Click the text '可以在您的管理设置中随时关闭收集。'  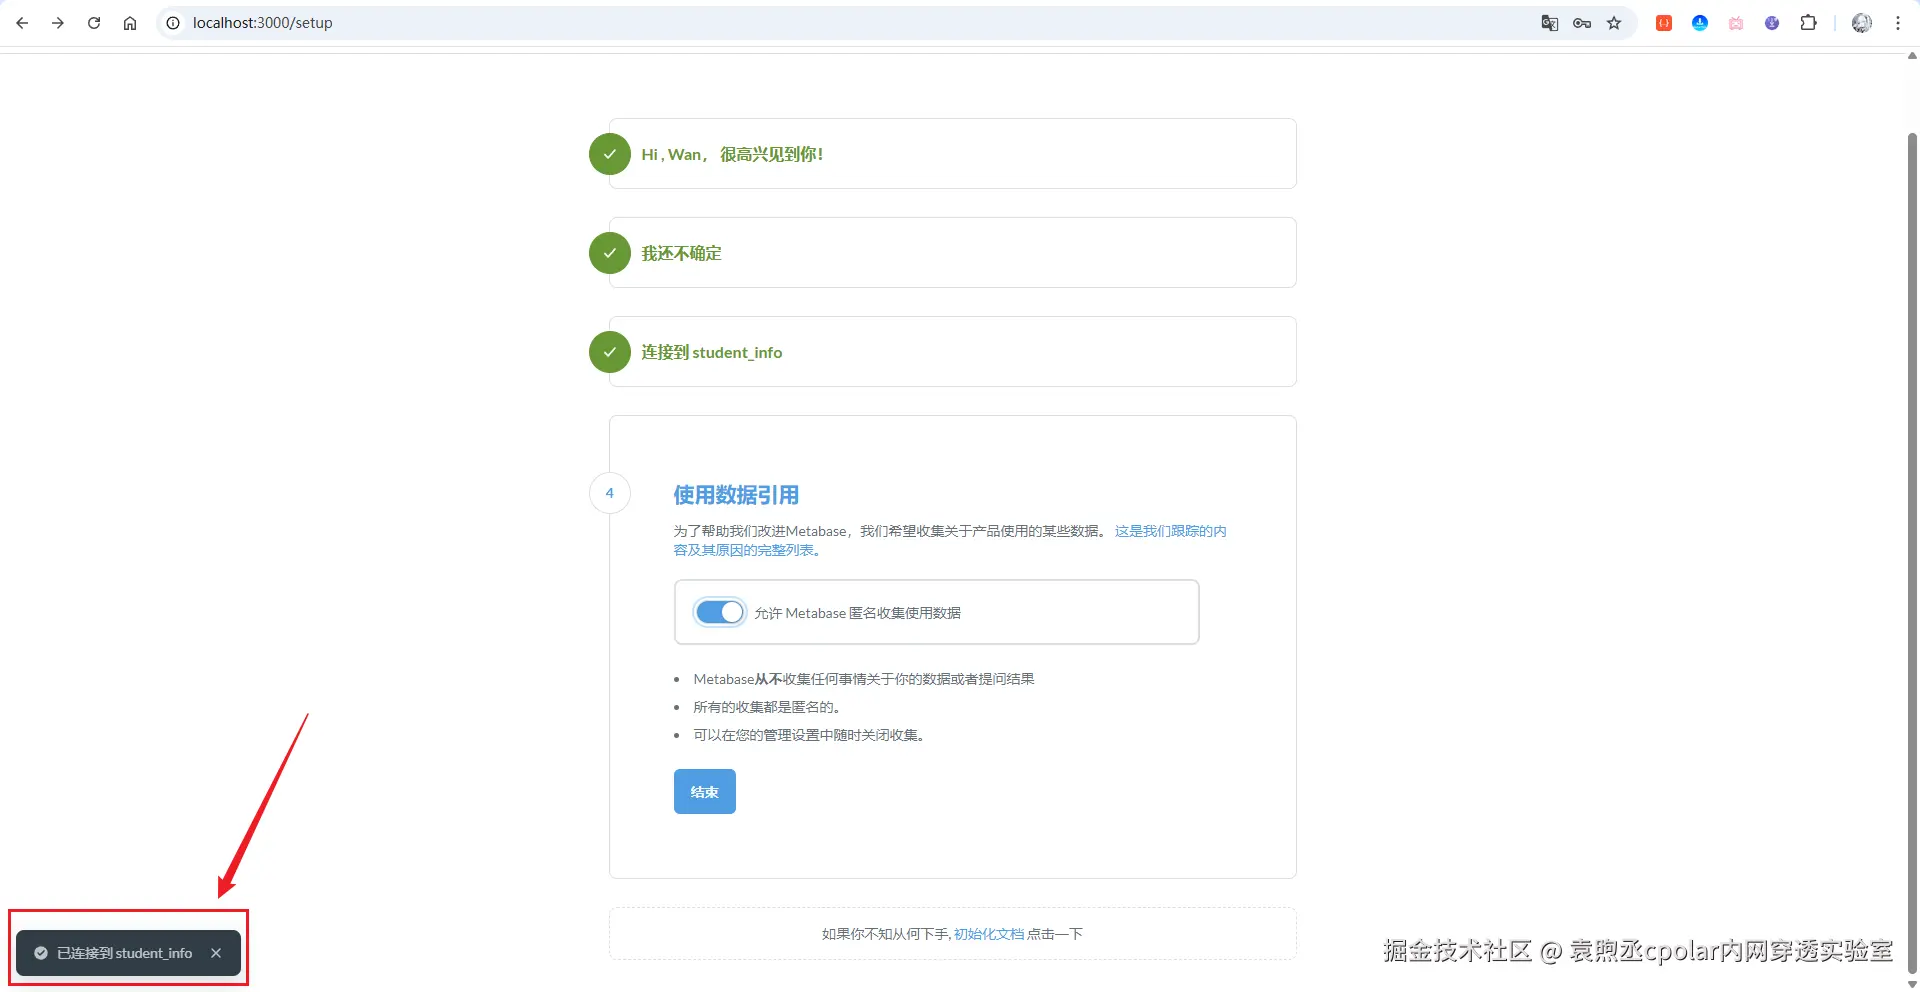pyautogui.click(x=811, y=735)
